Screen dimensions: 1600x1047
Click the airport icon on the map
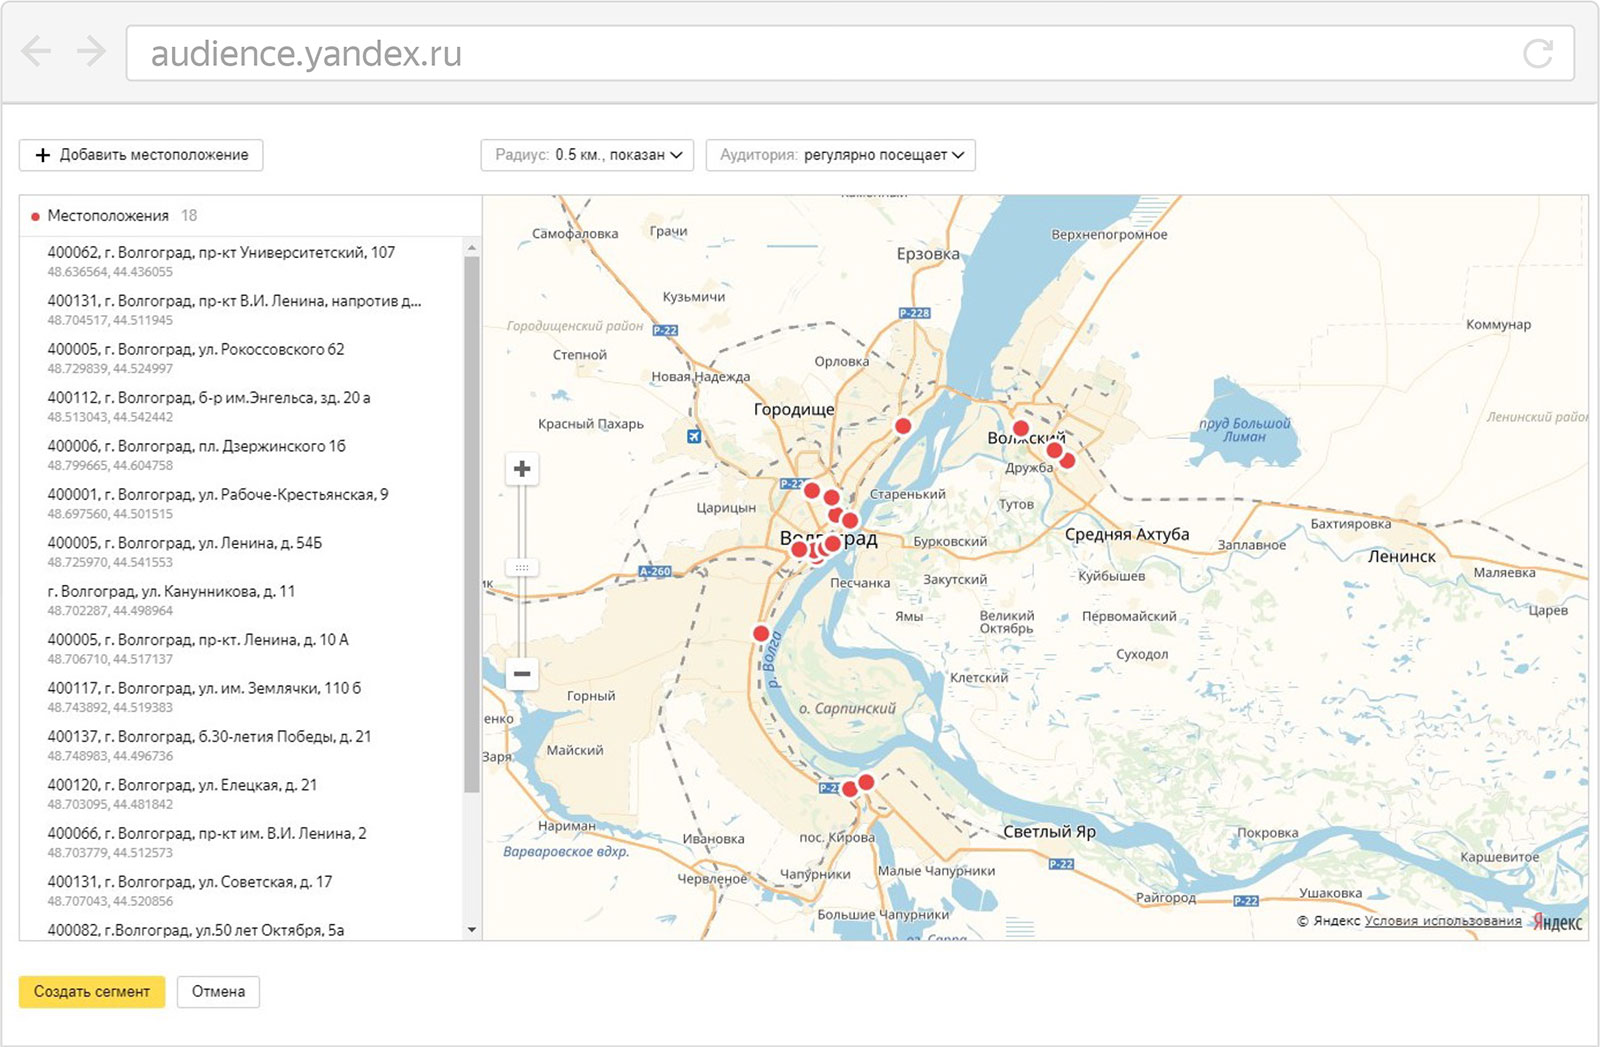tap(694, 436)
